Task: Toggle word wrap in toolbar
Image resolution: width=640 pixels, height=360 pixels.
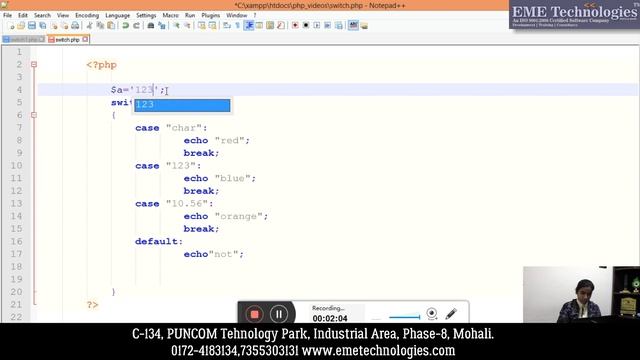Action: point(227,26)
